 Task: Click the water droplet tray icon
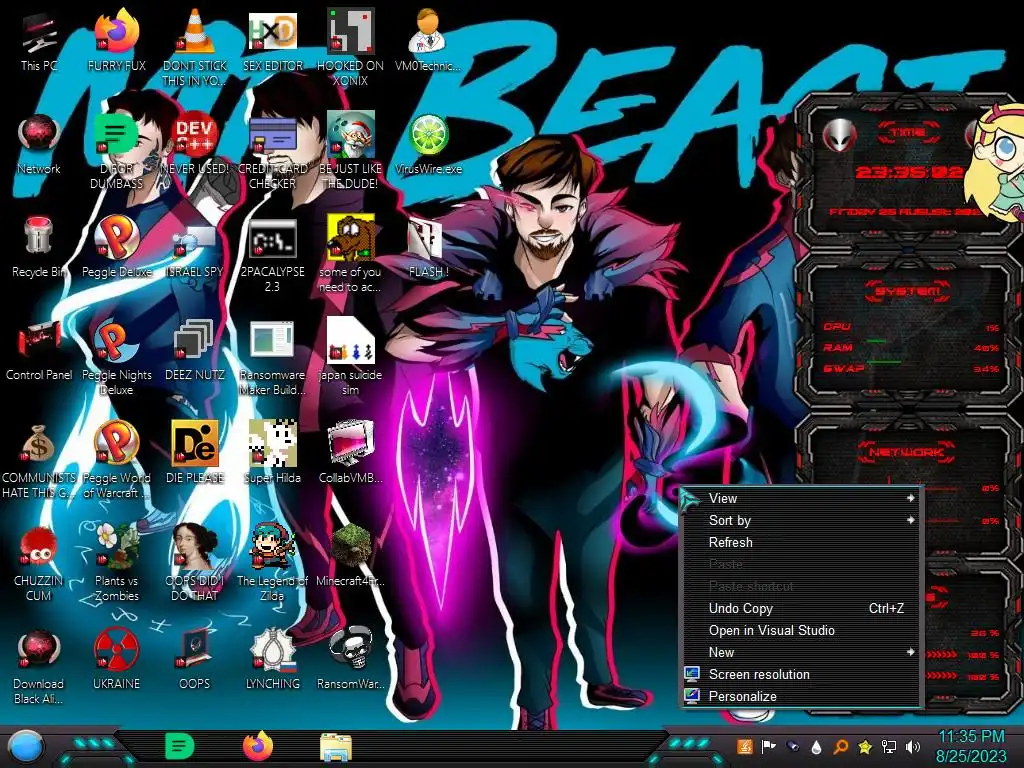point(816,746)
